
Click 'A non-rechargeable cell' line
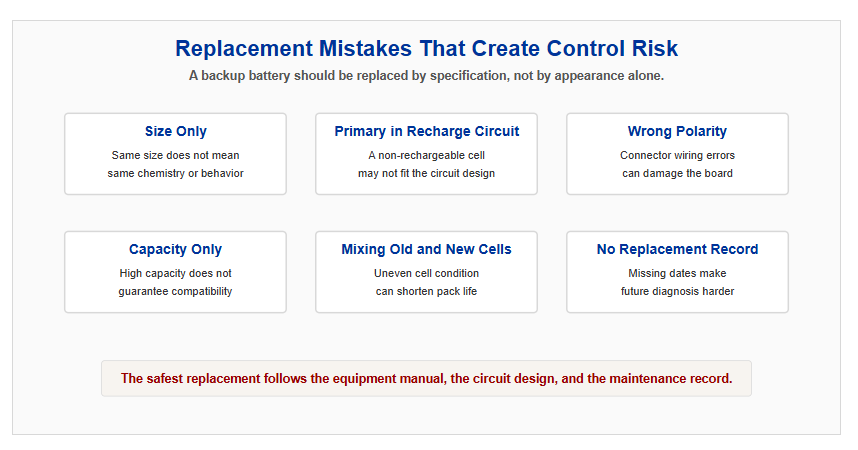pos(427,155)
